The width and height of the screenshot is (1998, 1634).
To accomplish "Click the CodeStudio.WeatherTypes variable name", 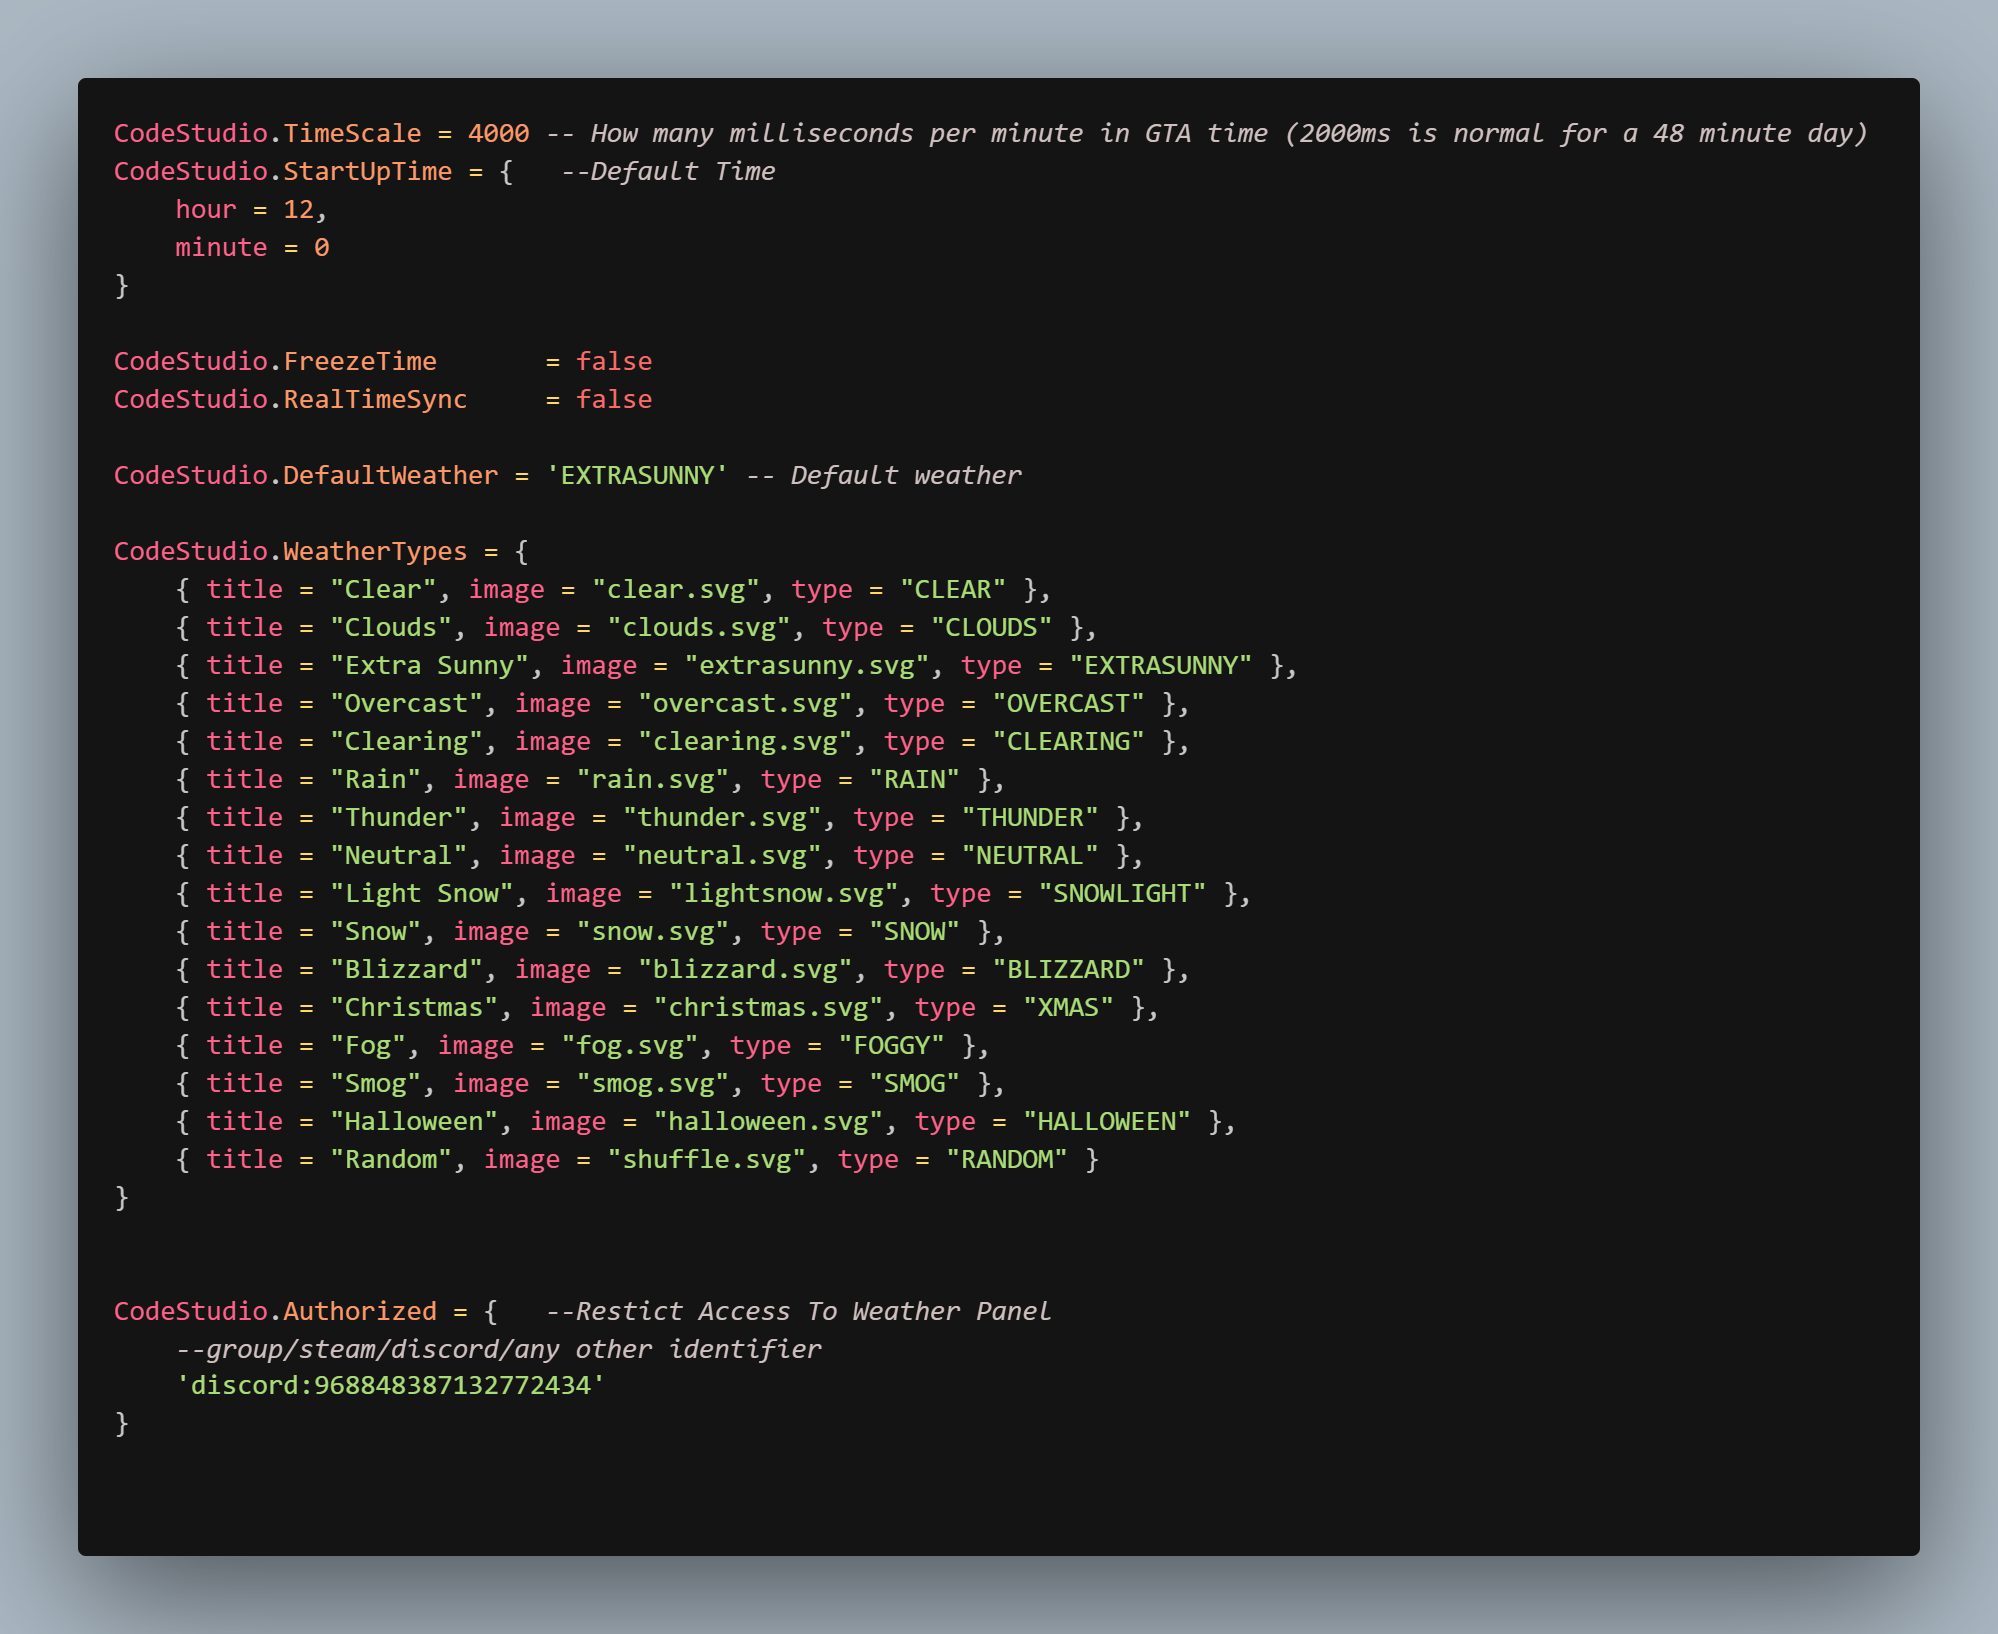I will point(290,551).
